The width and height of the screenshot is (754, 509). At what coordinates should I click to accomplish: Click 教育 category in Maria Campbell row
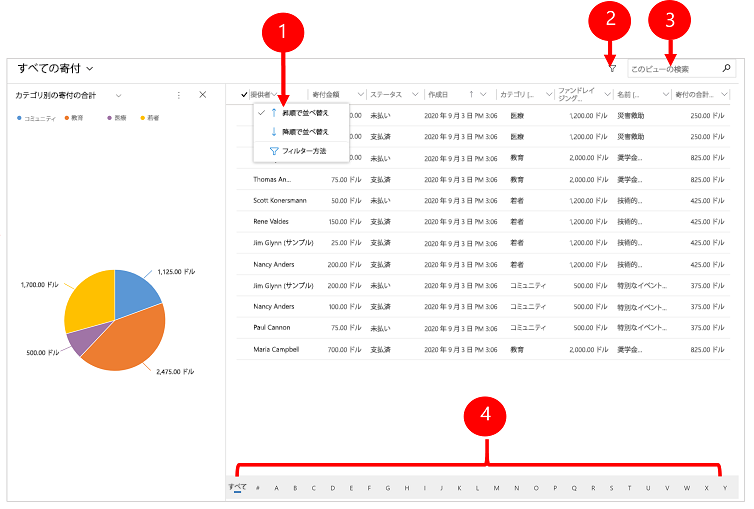(x=517, y=349)
